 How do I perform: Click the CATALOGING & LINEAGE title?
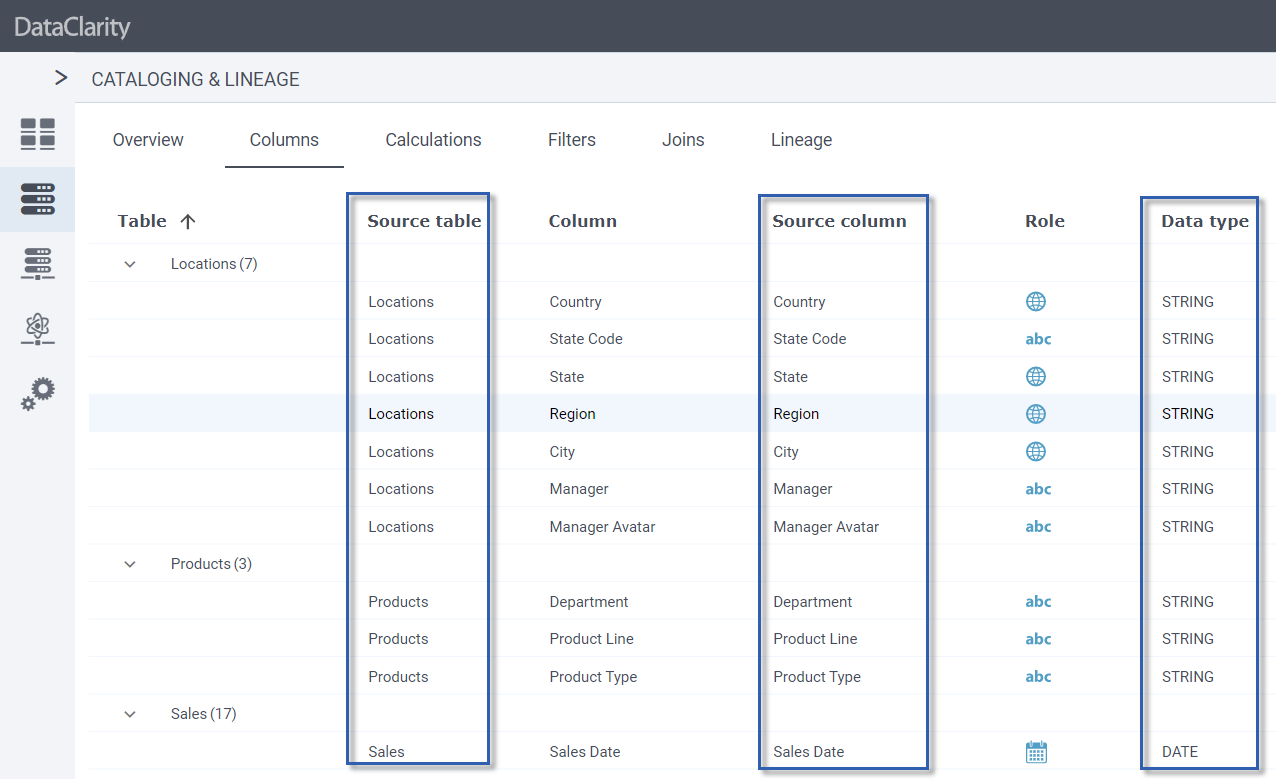(195, 79)
